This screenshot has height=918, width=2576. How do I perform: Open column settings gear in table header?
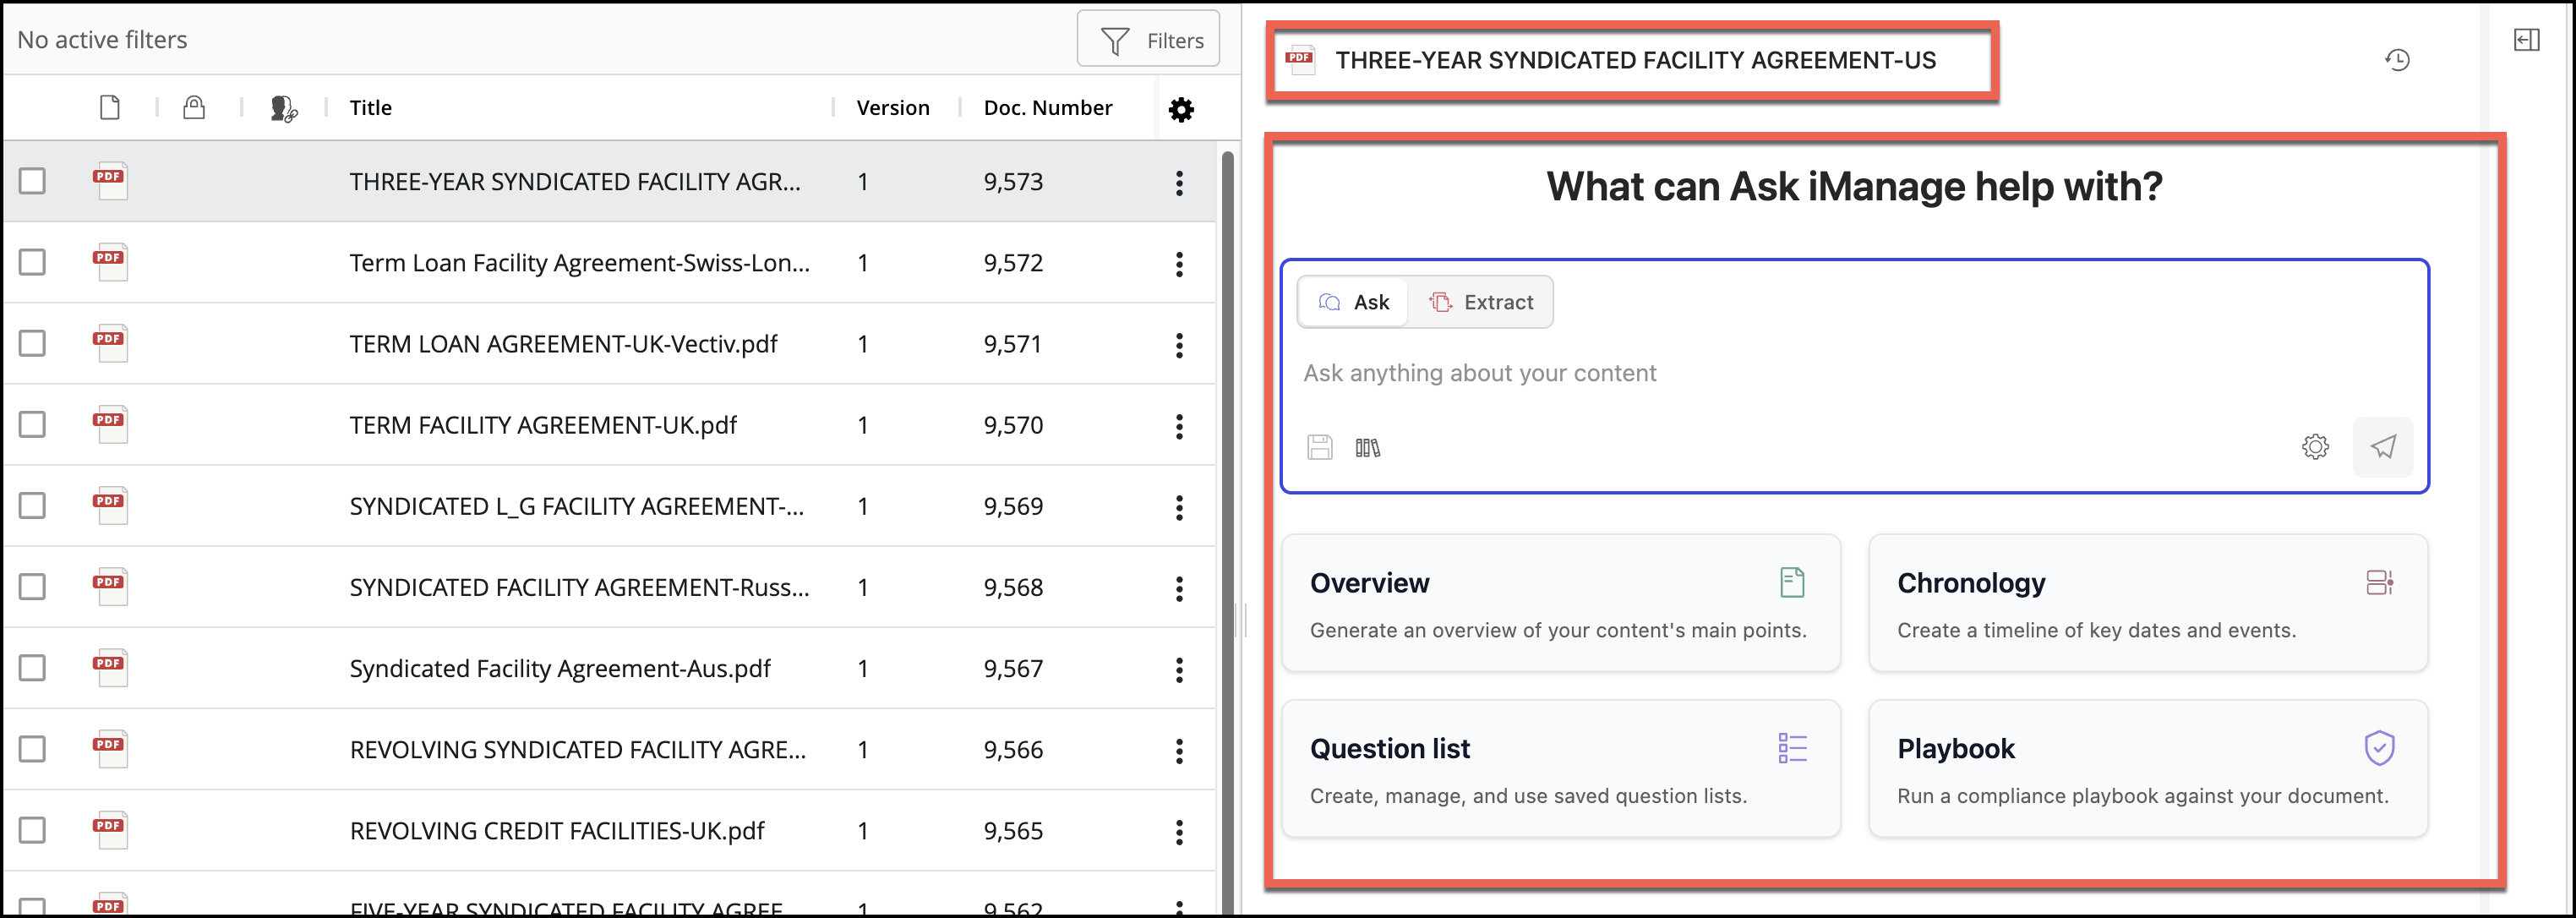point(1181,109)
